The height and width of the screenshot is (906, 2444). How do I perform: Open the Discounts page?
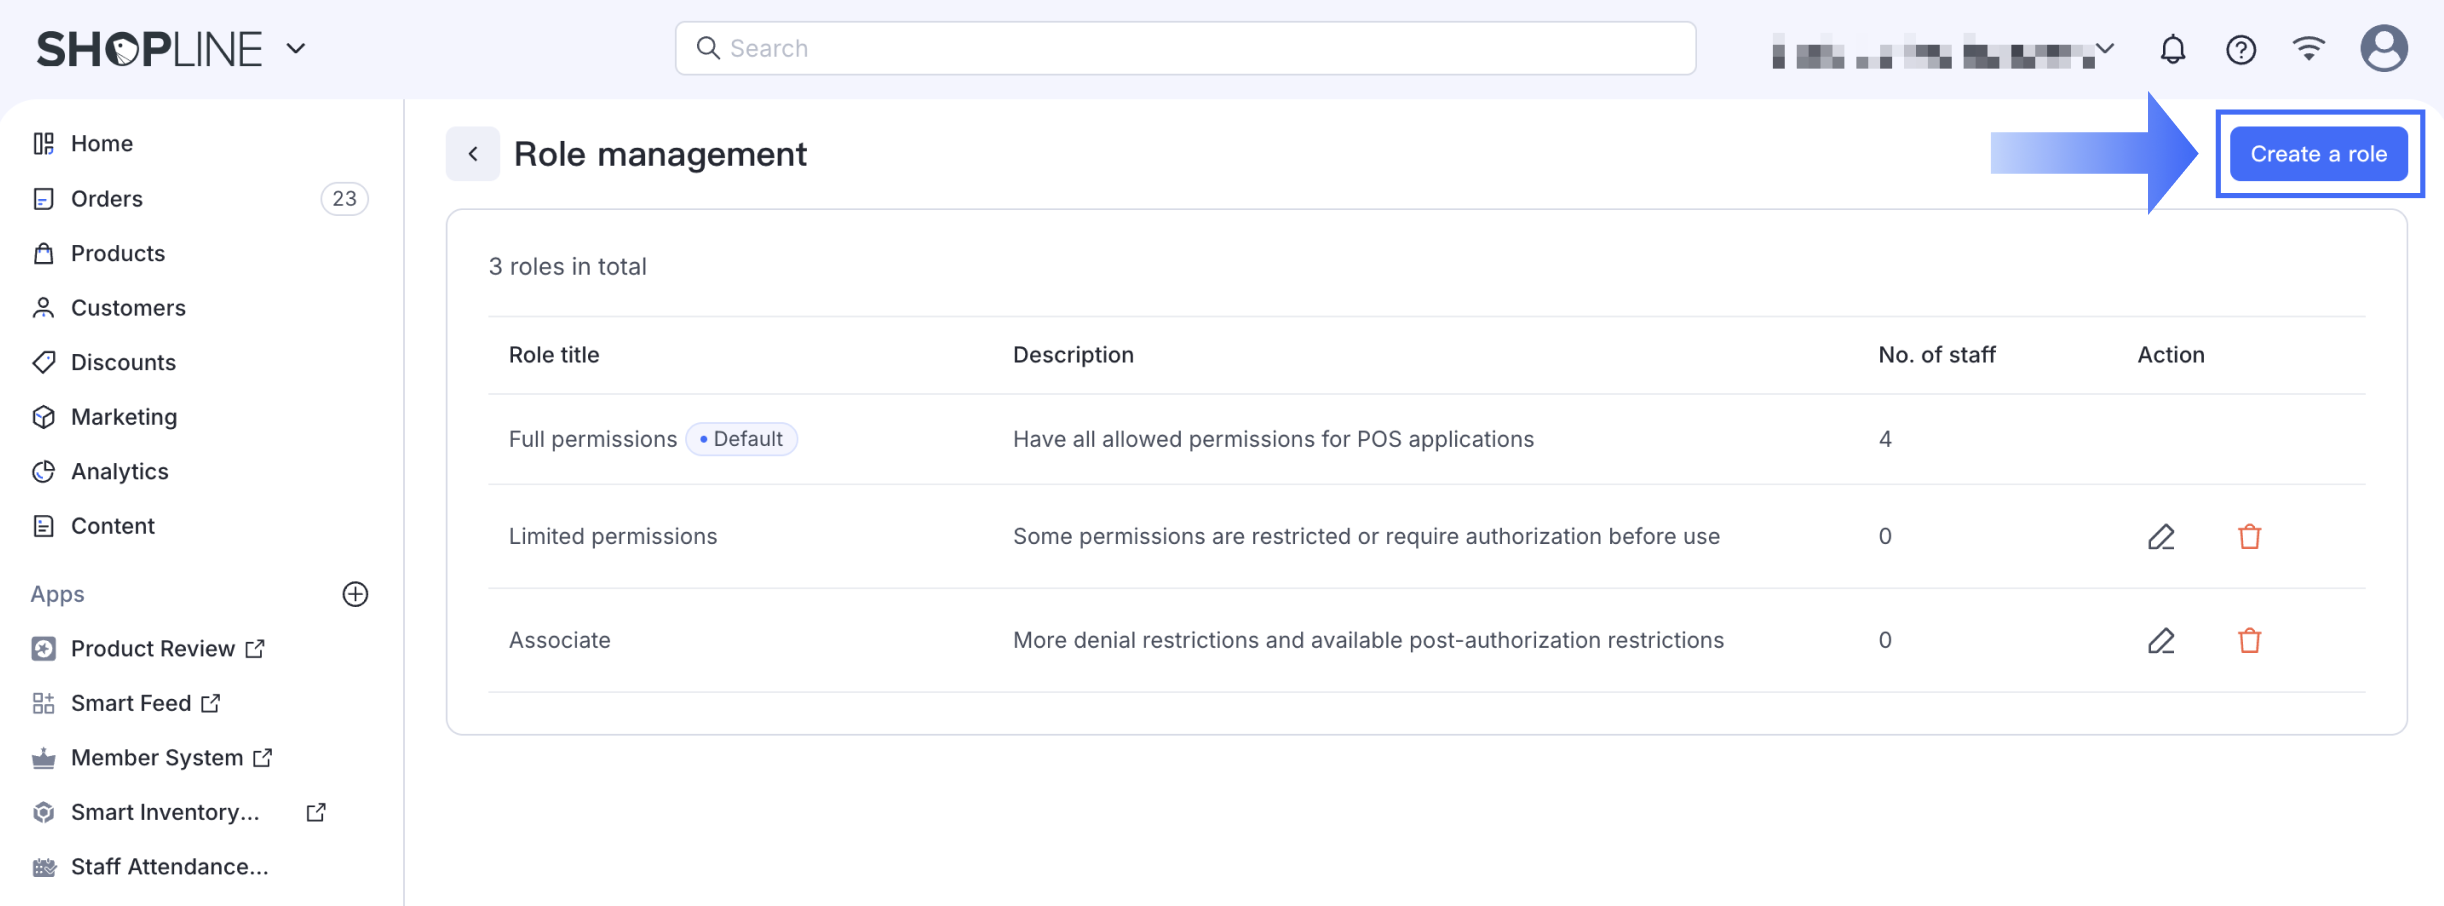click(x=123, y=362)
